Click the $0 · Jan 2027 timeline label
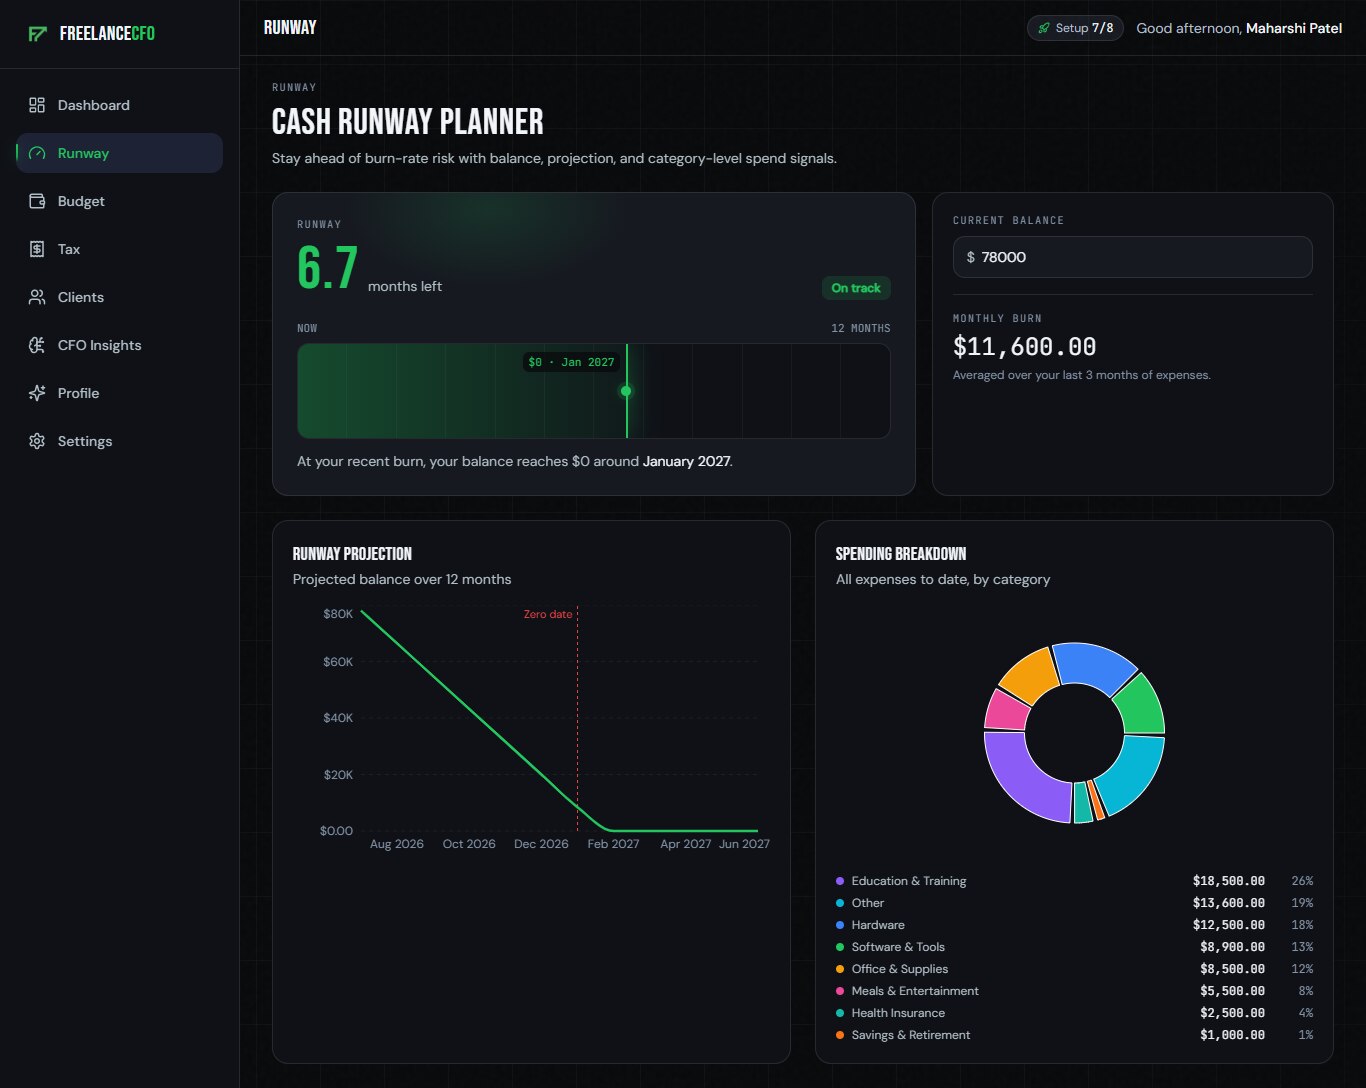The height and width of the screenshot is (1088, 1366). (571, 362)
